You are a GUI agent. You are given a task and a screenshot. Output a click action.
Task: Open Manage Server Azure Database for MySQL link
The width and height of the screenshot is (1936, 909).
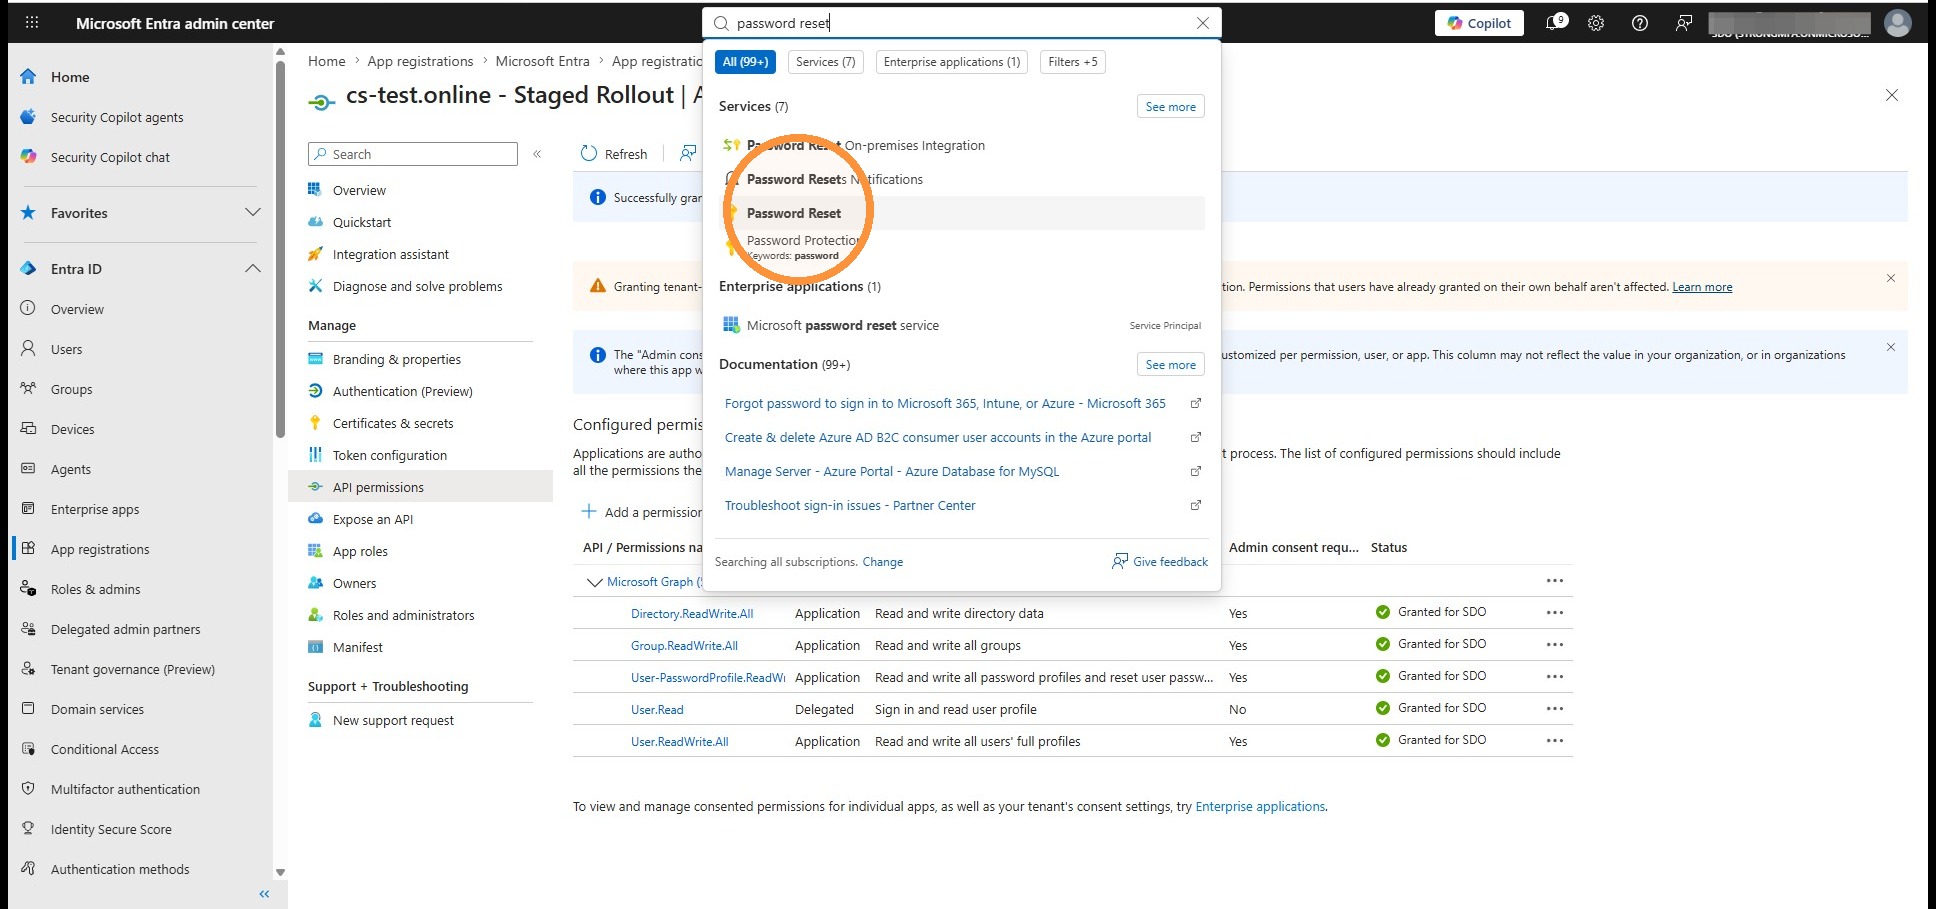[892, 471]
